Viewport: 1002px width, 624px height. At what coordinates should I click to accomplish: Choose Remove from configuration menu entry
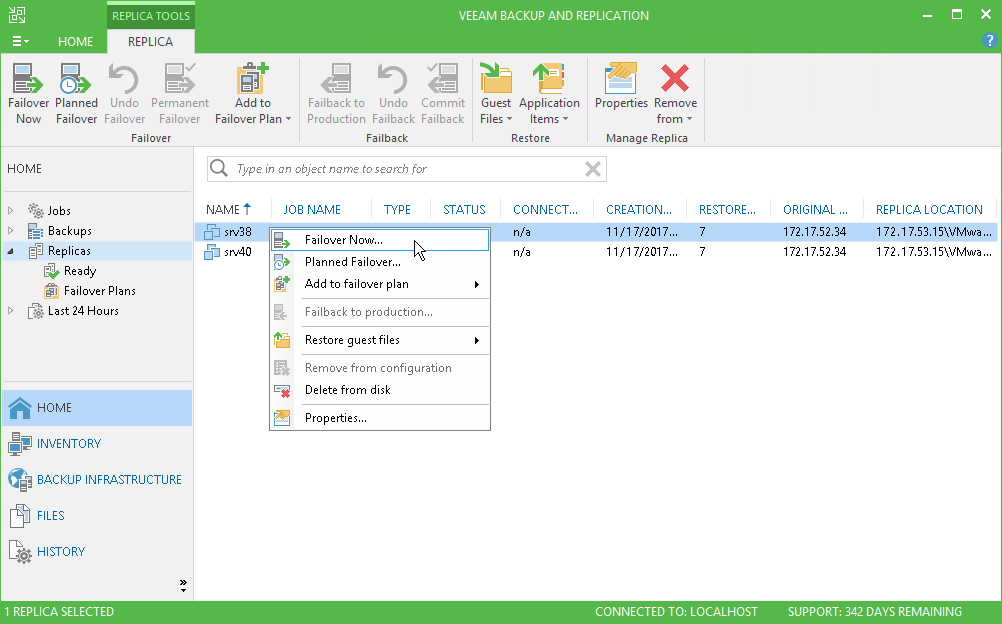click(x=380, y=368)
